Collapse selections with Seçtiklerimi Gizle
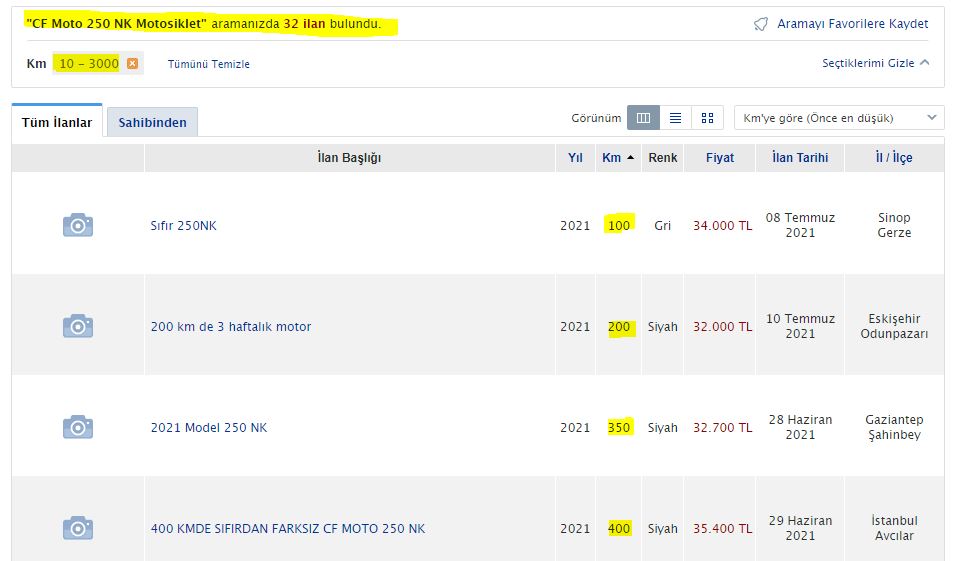 pyautogui.click(x=875, y=63)
